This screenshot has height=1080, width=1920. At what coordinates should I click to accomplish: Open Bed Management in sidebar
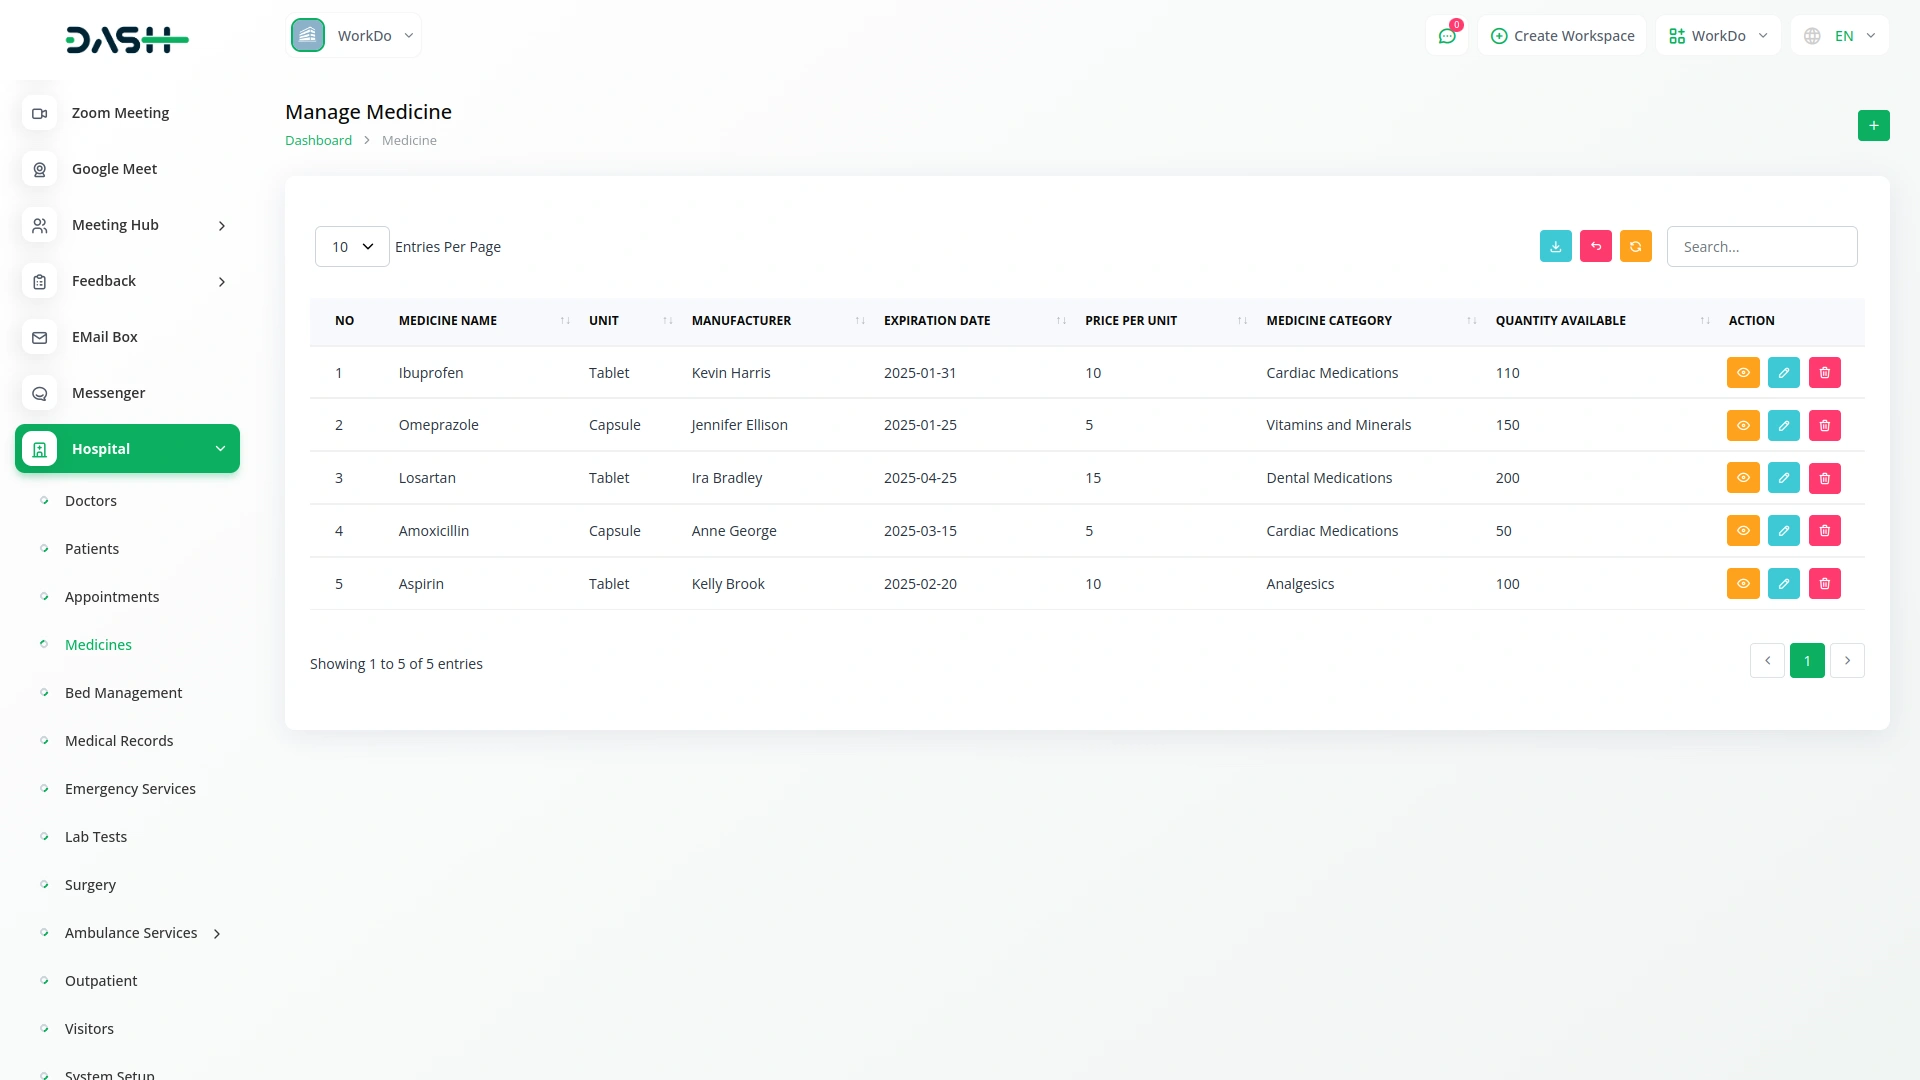pos(123,693)
